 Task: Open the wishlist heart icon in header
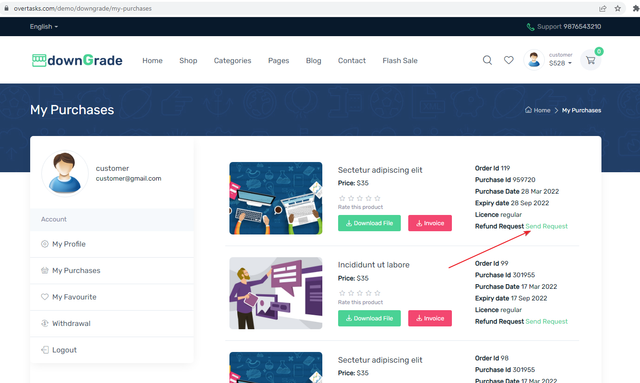tap(509, 60)
